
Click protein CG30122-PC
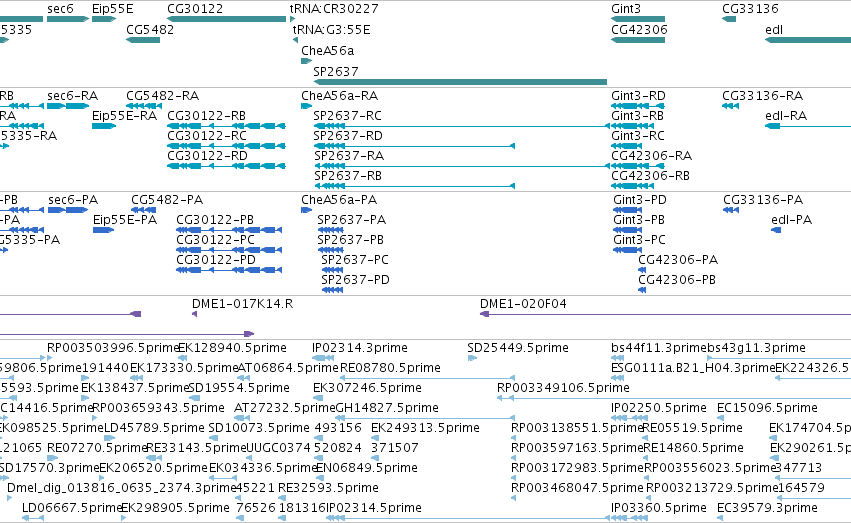tap(229, 250)
